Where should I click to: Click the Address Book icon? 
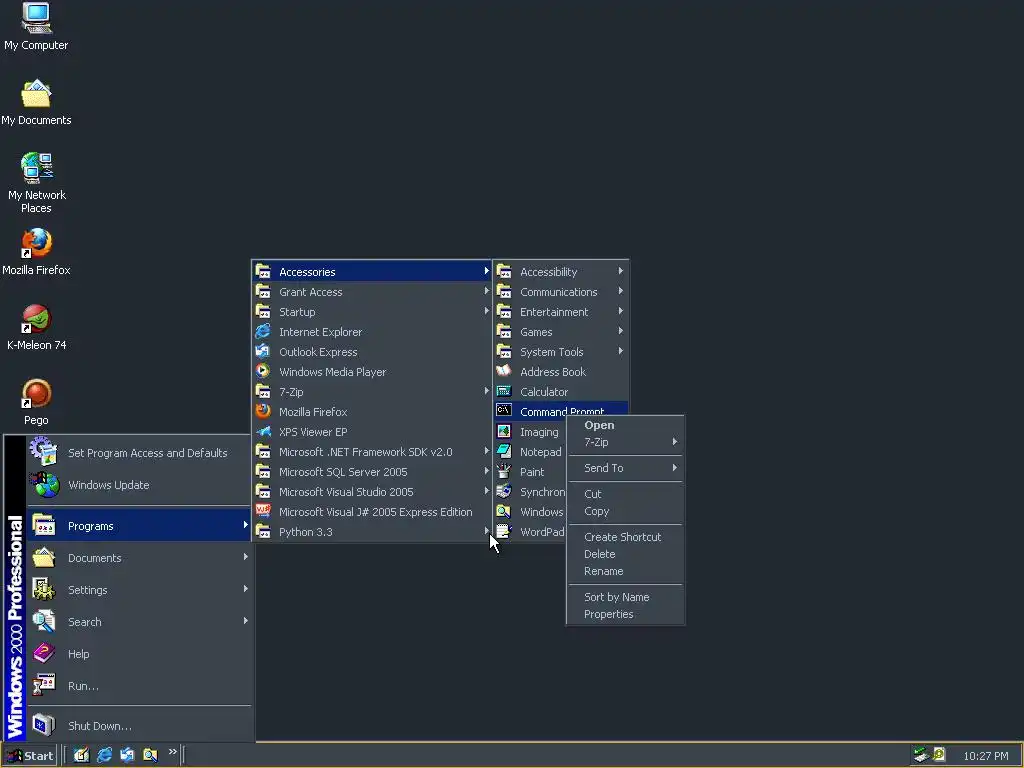point(504,372)
